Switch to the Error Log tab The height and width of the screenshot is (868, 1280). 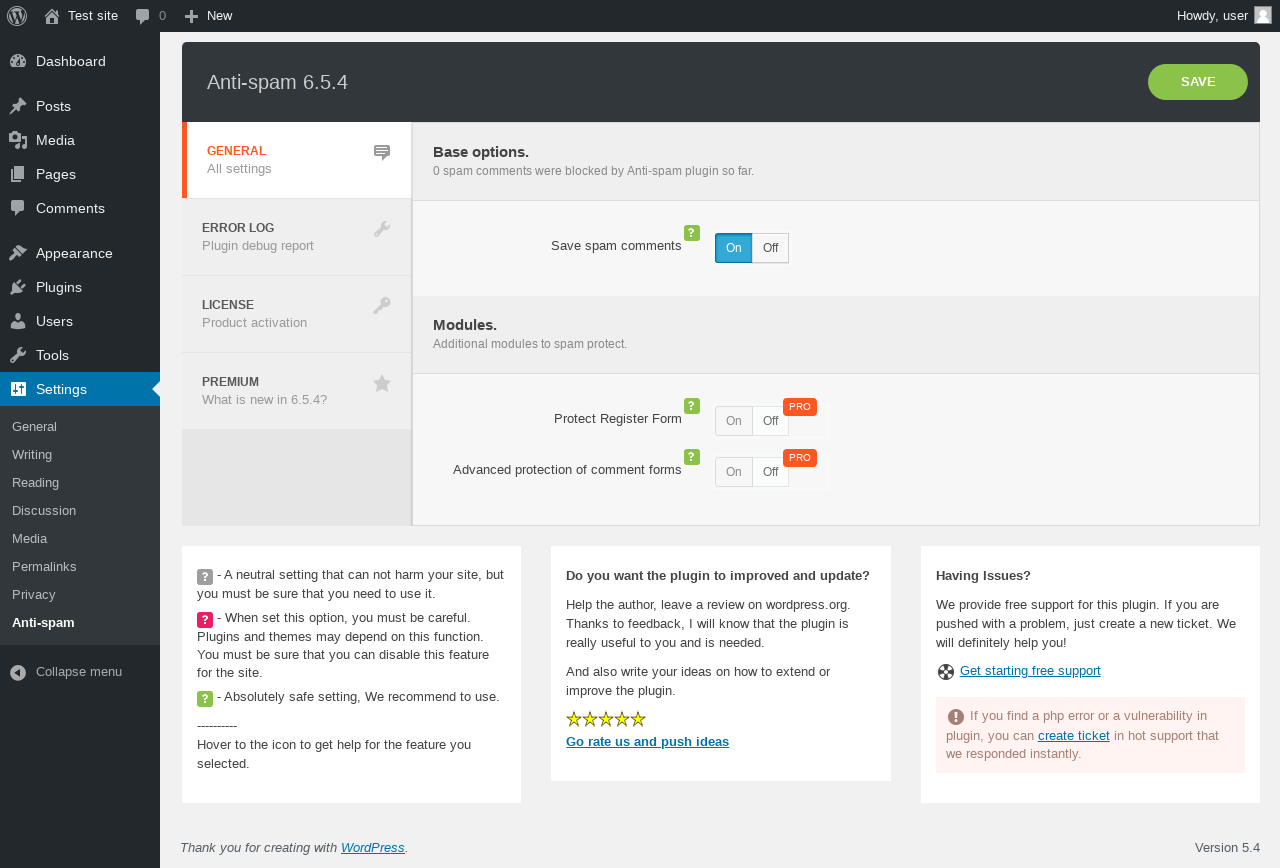pyautogui.click(x=296, y=237)
